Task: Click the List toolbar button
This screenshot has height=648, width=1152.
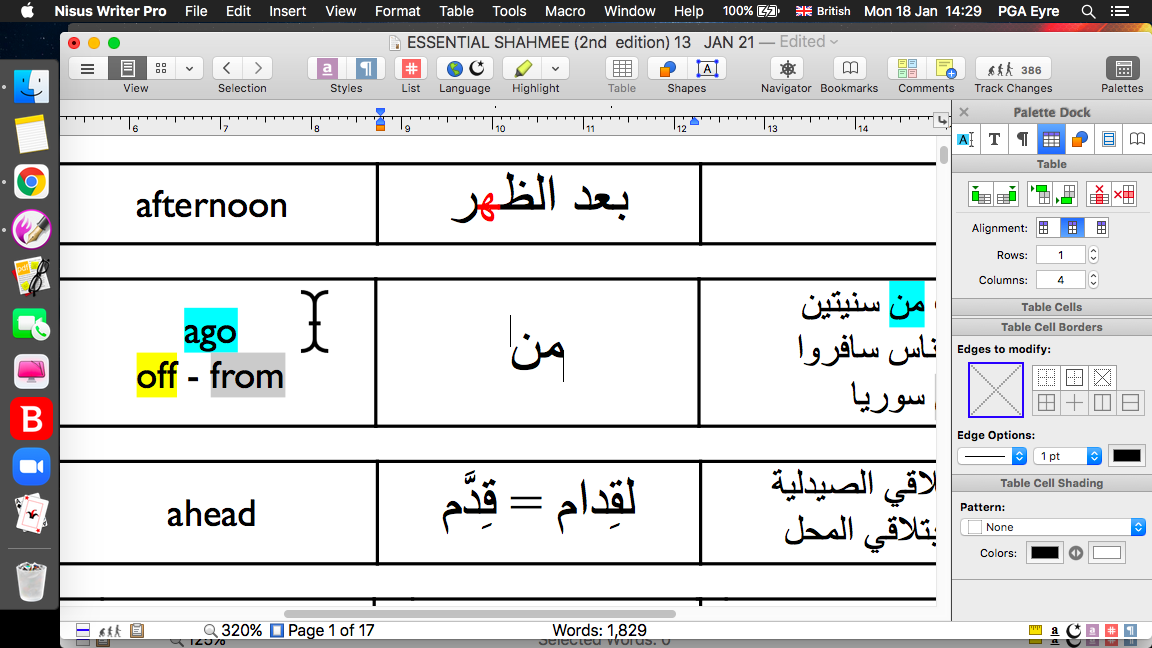Action: (x=411, y=69)
